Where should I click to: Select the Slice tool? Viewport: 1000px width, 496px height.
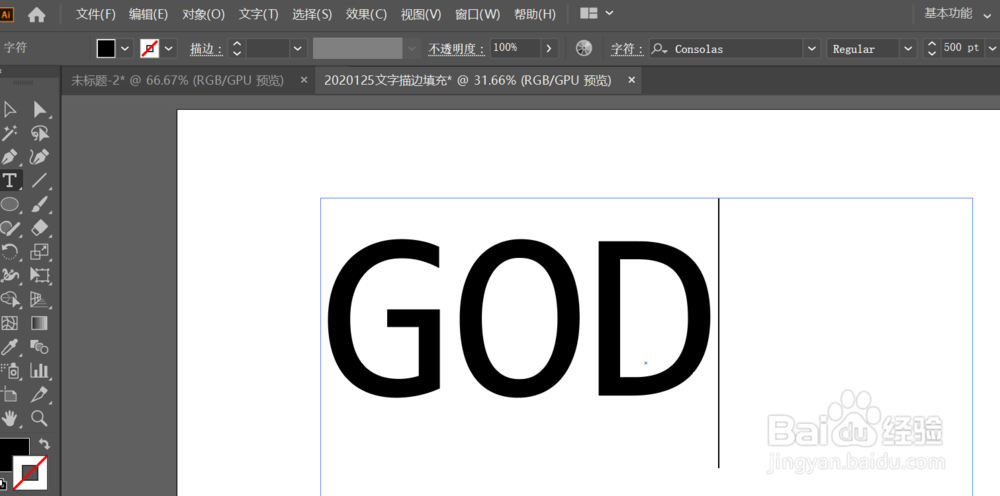(x=40, y=395)
